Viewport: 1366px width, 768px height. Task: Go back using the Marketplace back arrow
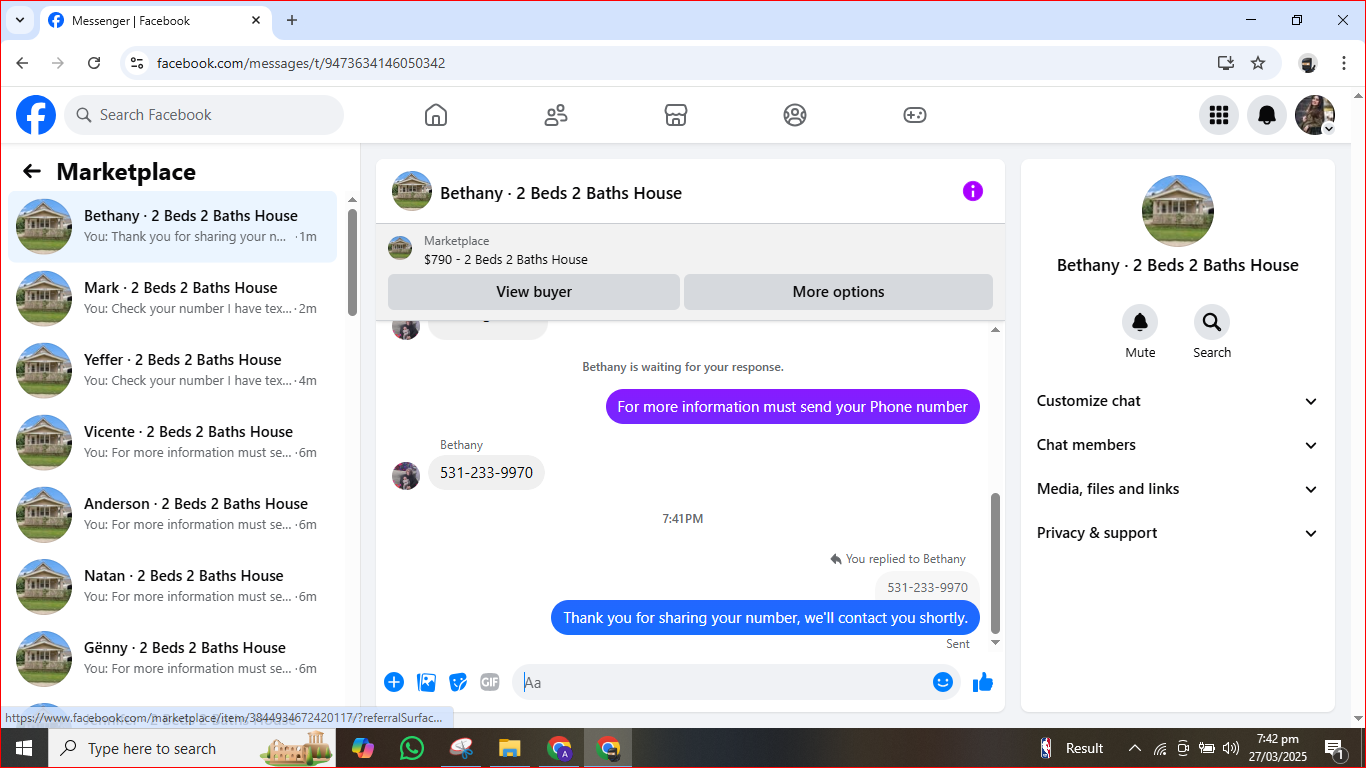(x=32, y=171)
